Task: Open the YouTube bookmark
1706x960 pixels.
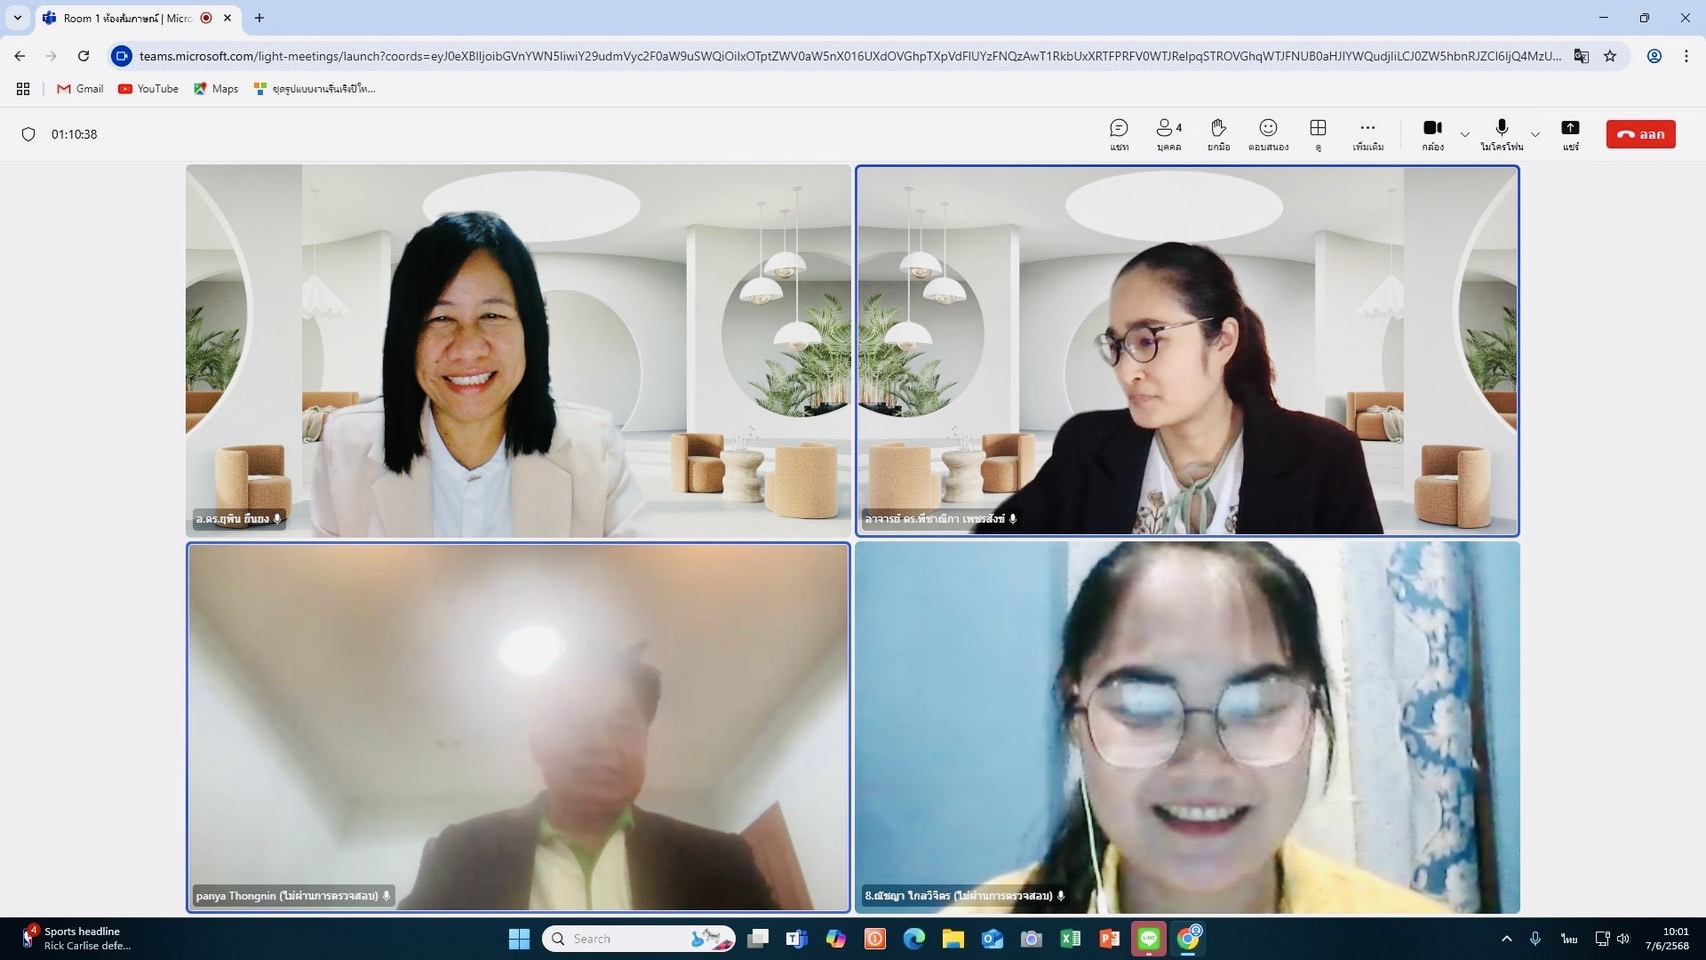Action: pyautogui.click(x=148, y=89)
